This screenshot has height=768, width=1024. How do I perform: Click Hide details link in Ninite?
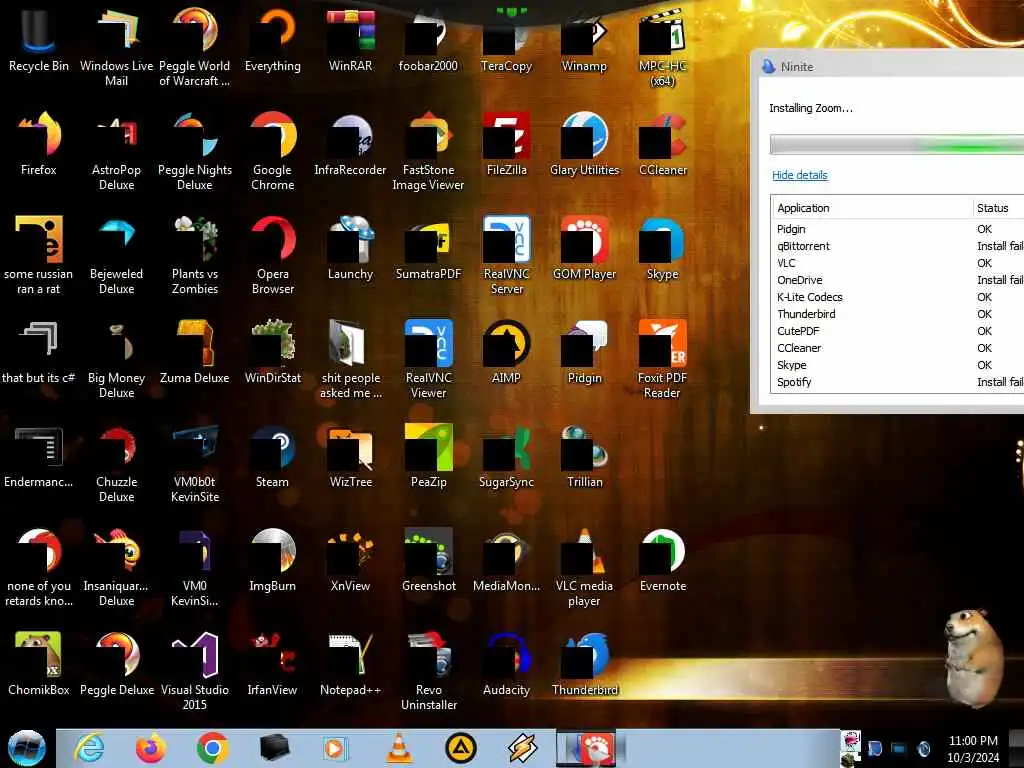pos(799,175)
